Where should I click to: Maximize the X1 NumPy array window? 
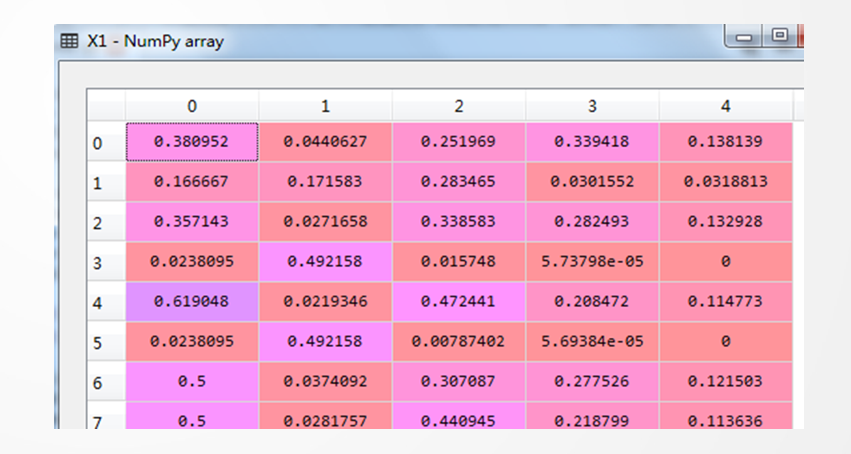coord(779,36)
